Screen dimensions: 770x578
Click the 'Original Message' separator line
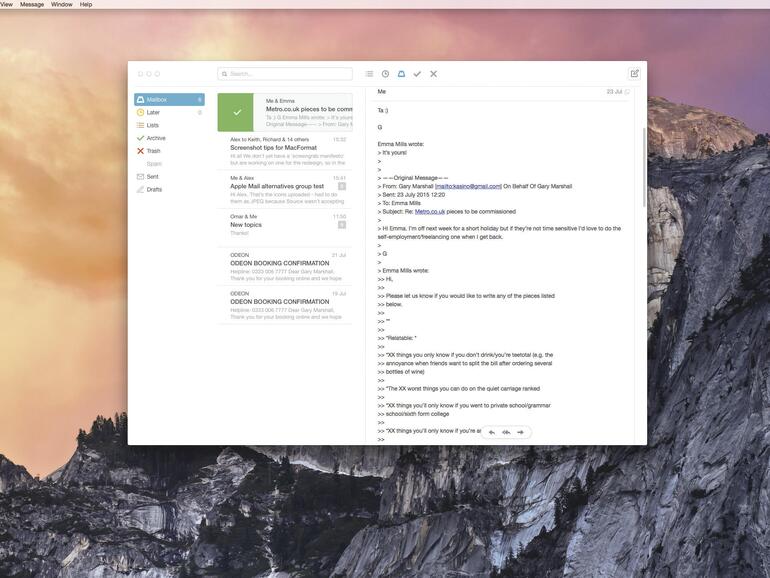click(x=413, y=178)
